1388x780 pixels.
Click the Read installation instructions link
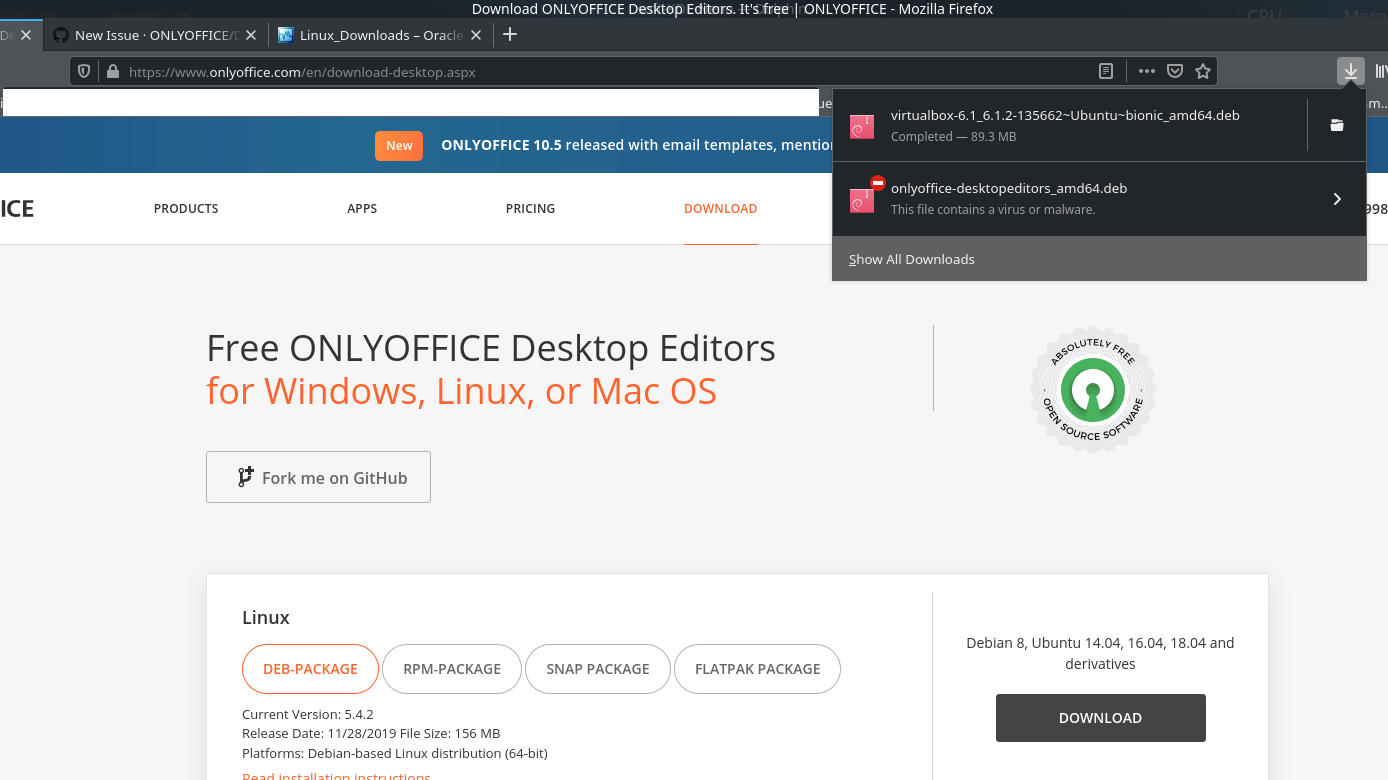(x=336, y=776)
